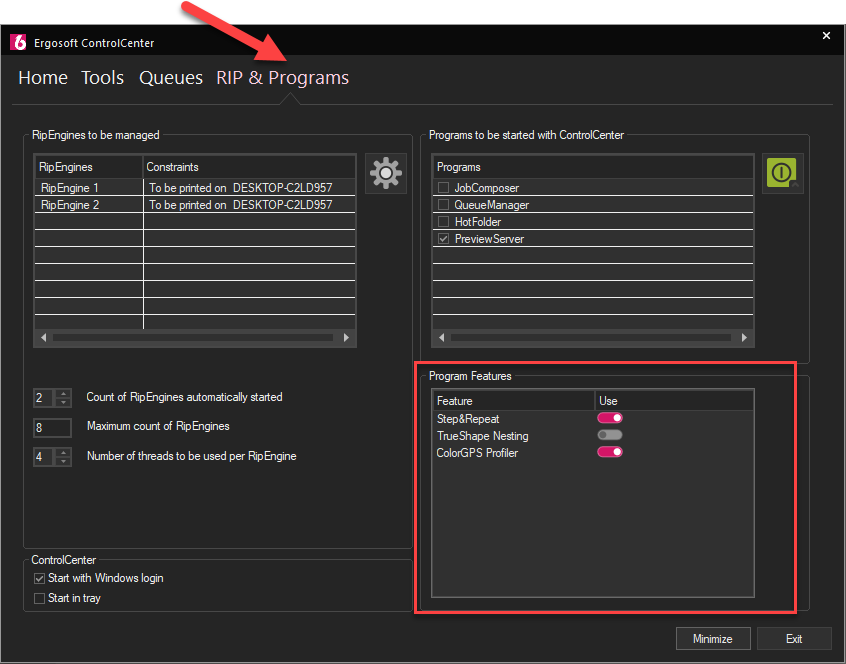Check the JobComposer program checkbox
The height and width of the screenshot is (664, 846).
444,188
